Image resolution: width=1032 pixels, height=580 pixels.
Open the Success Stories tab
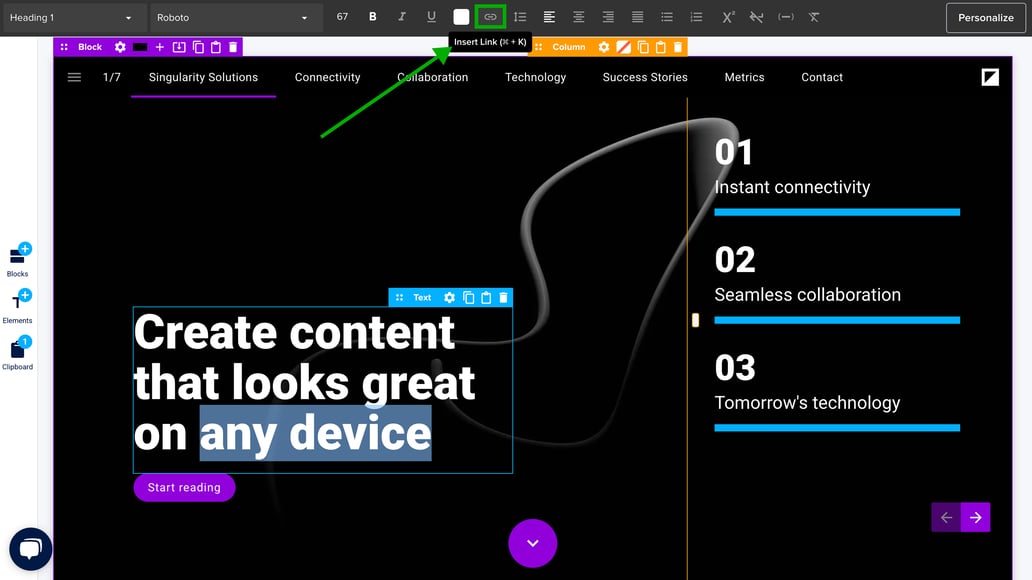[x=645, y=77]
